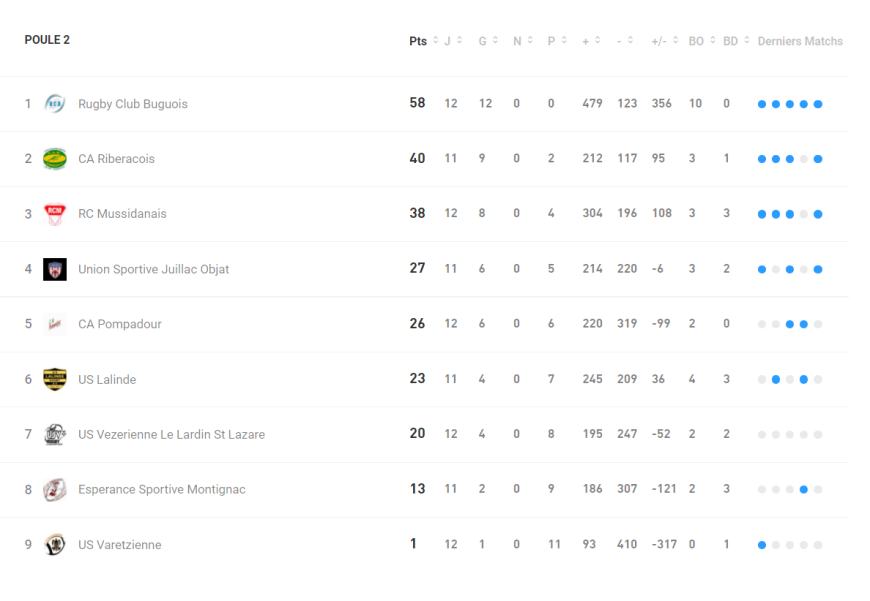Click the Esperance Sportive Montignac logo
The width and height of the screenshot is (870, 601).
55,489
